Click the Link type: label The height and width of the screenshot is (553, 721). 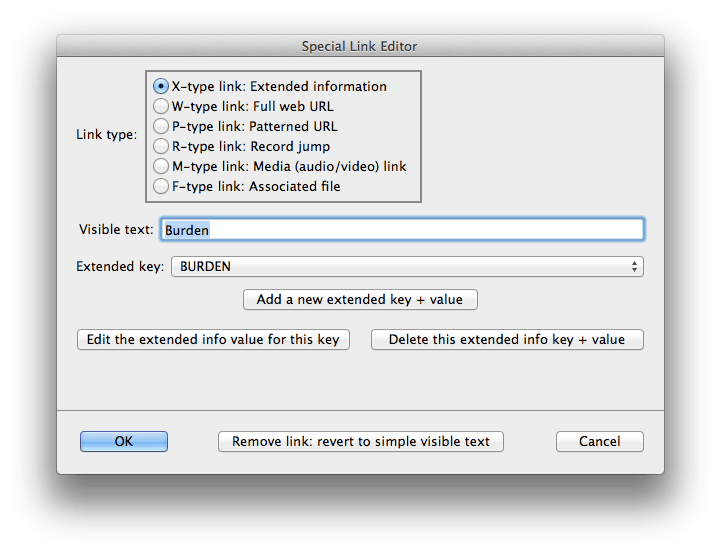(107, 135)
